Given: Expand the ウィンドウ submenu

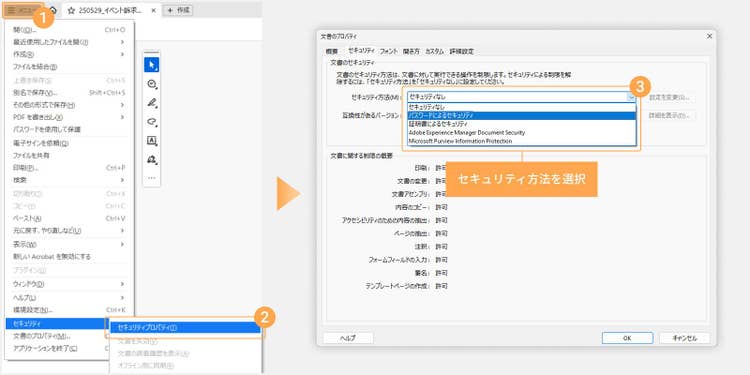Looking at the screenshot, I should click(70, 284).
